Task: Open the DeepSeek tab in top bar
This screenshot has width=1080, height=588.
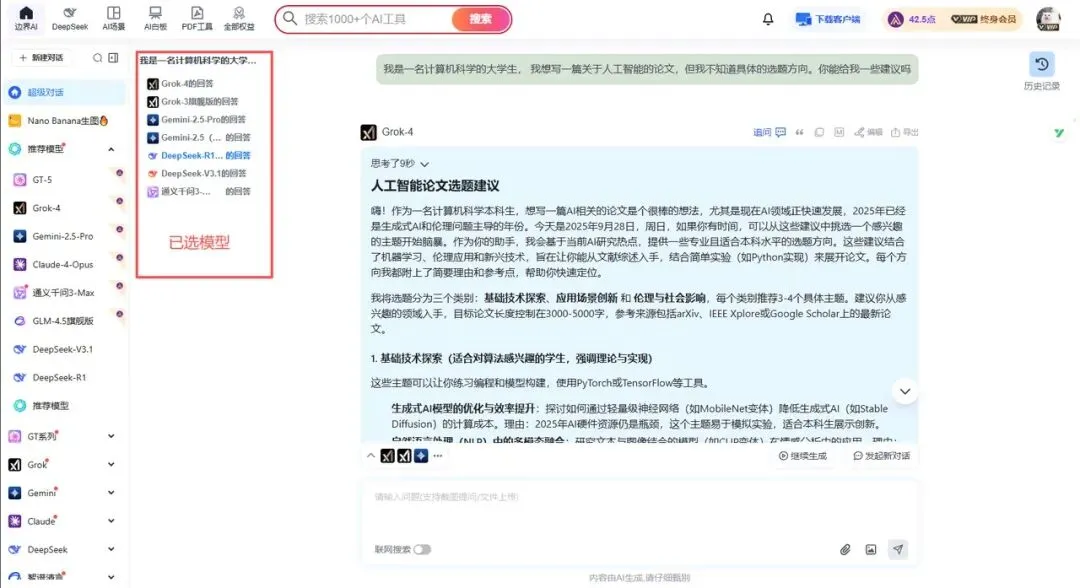Action: tap(70, 18)
